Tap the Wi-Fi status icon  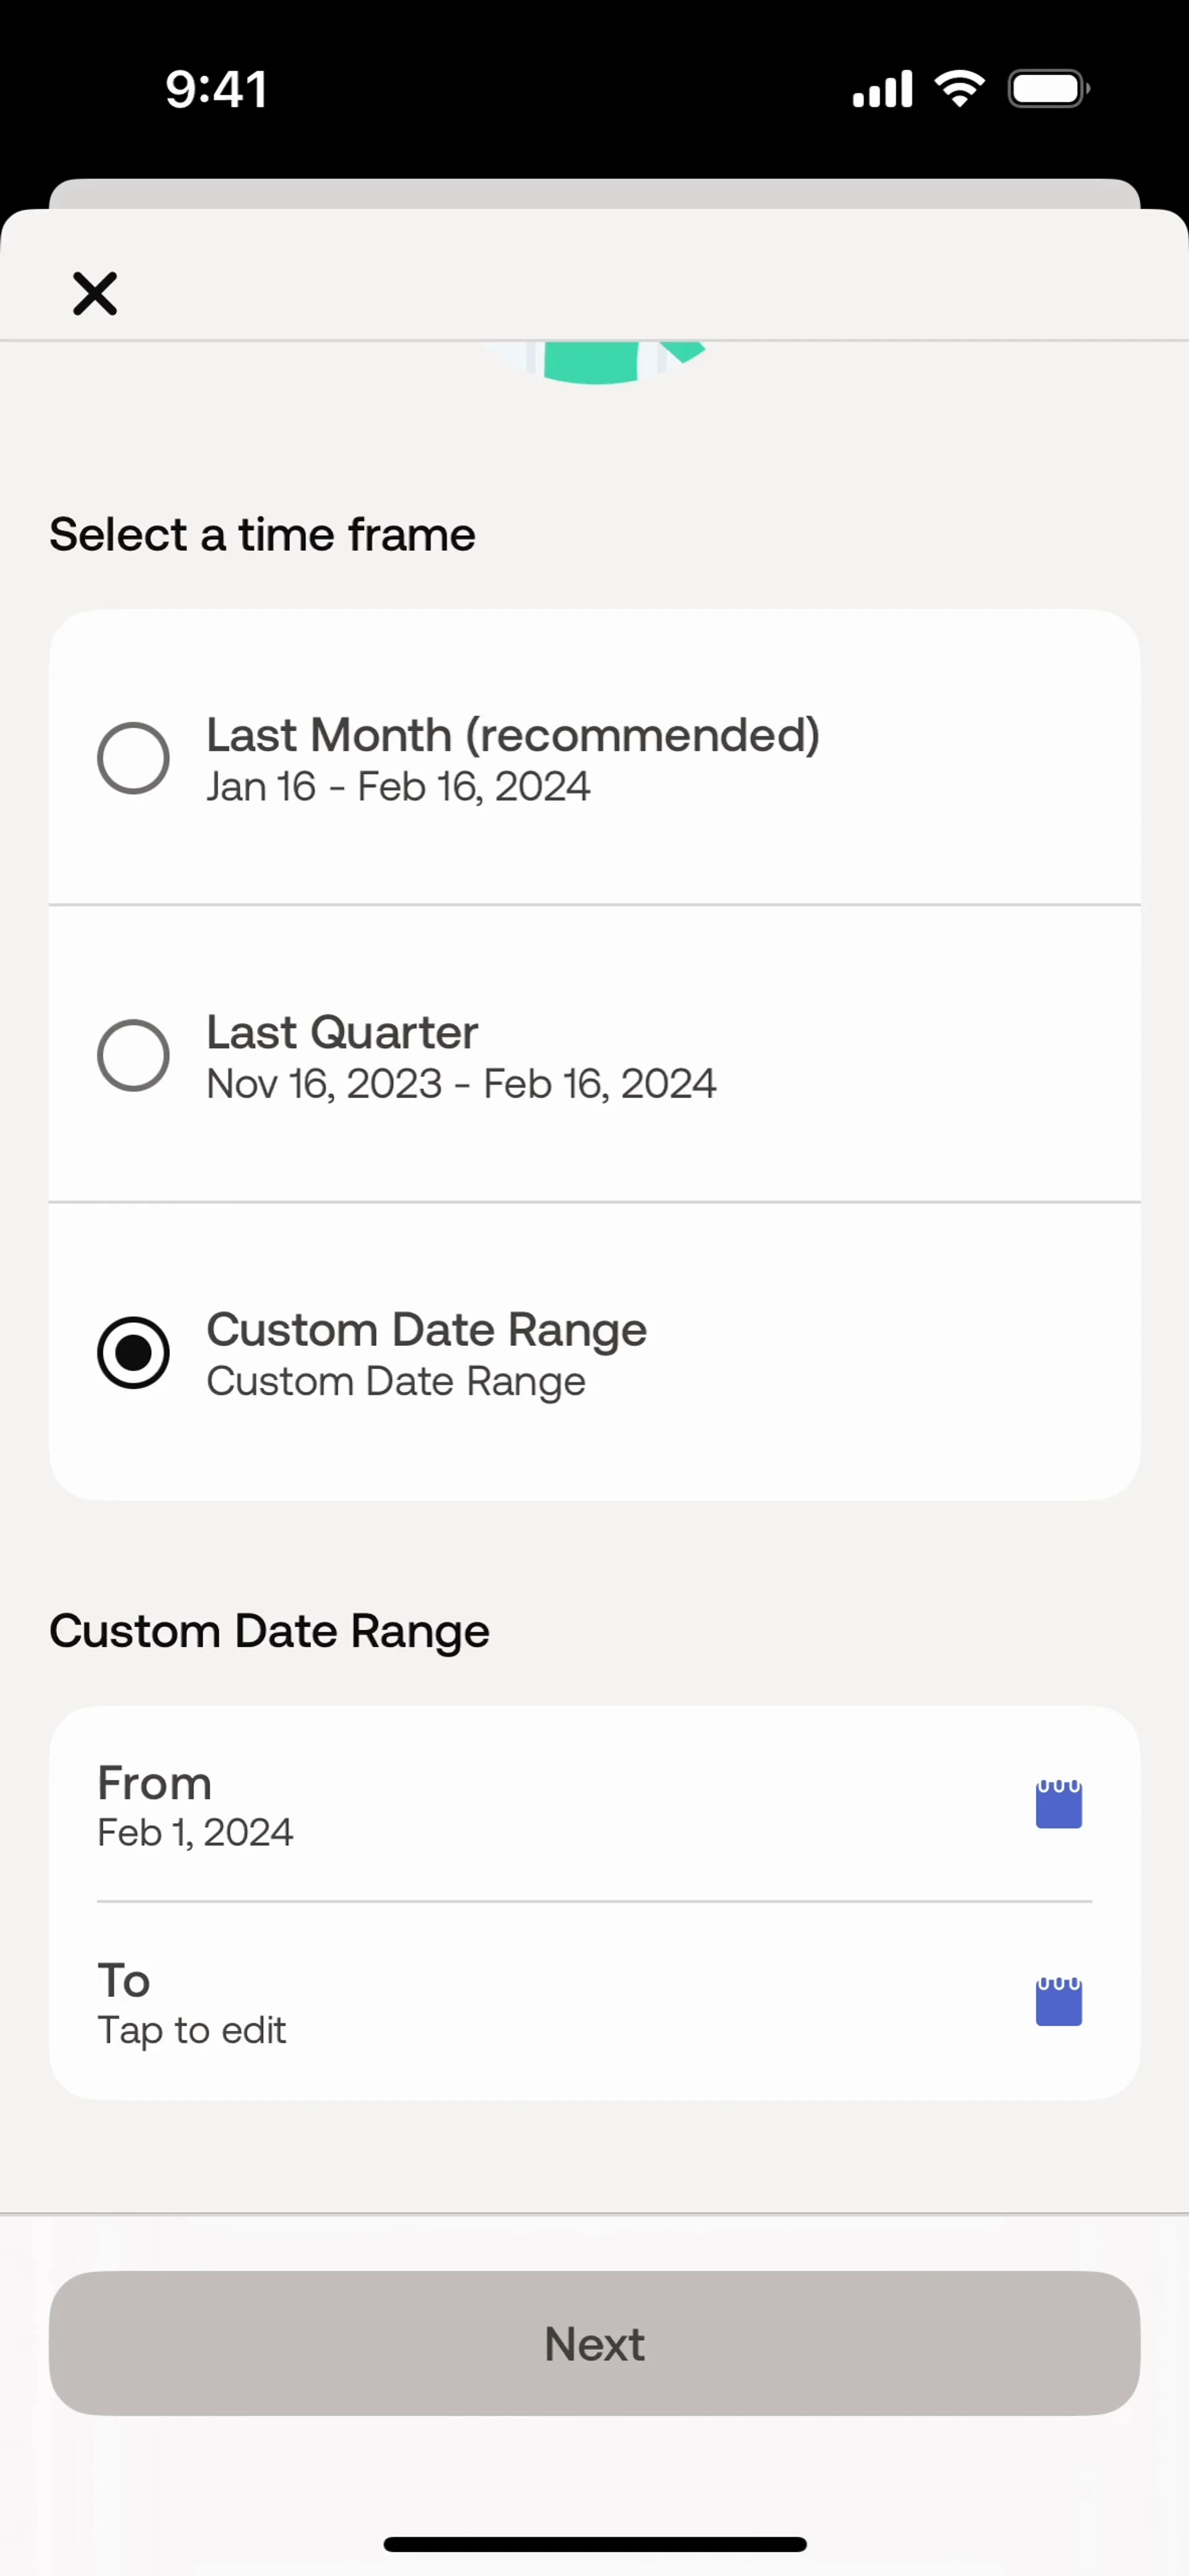tap(959, 89)
